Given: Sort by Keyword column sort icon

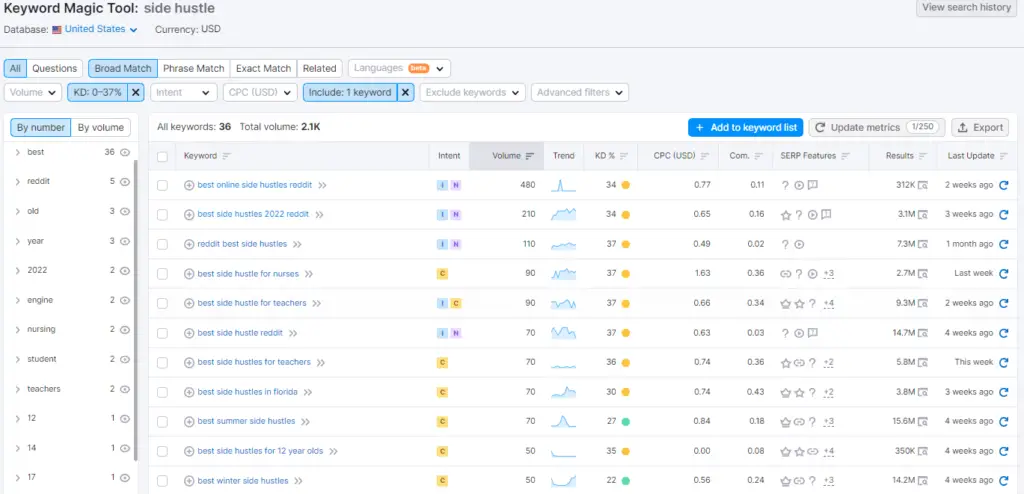Looking at the screenshot, I should coord(227,156).
